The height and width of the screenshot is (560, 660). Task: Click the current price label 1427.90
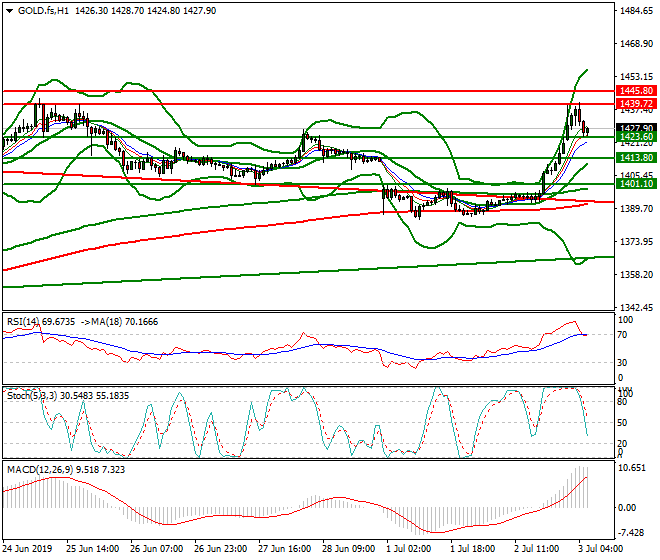click(x=636, y=128)
